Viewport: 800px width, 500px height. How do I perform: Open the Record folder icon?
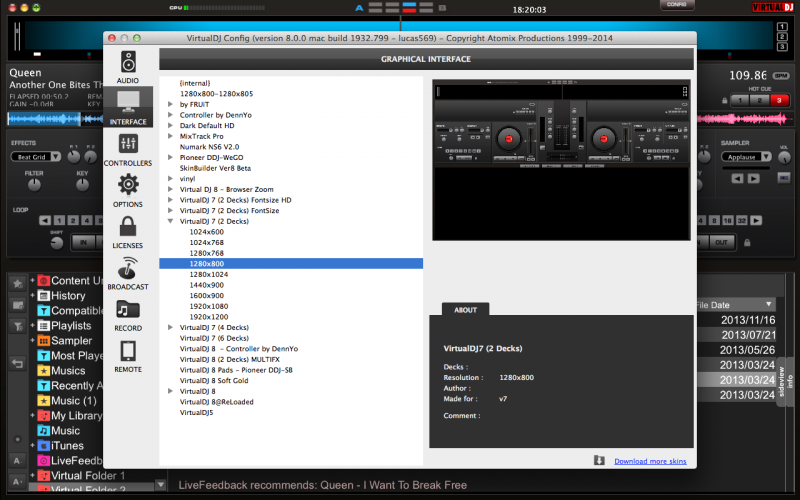pos(128,314)
